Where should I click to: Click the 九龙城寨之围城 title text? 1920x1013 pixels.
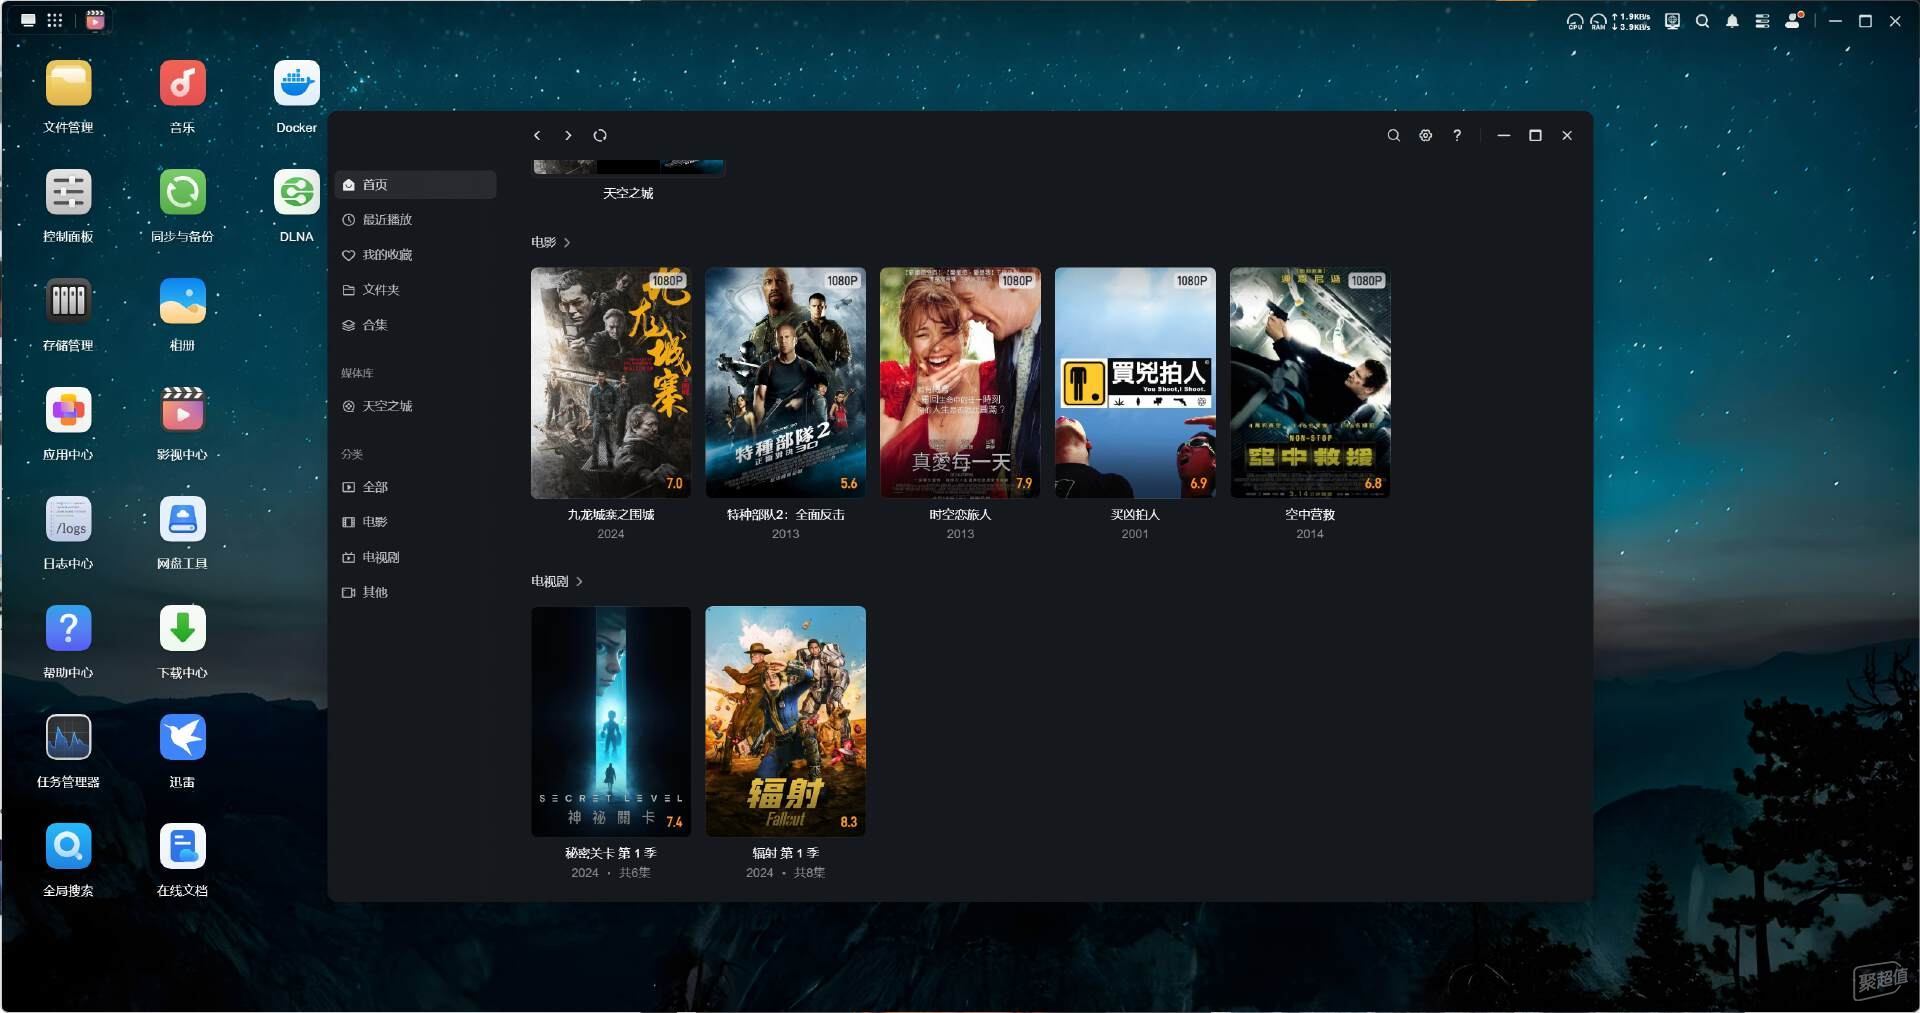[x=611, y=515]
